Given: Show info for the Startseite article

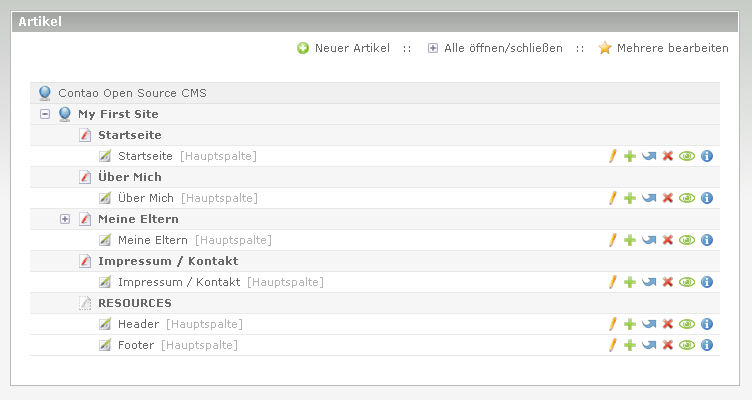Looking at the screenshot, I should click(706, 156).
